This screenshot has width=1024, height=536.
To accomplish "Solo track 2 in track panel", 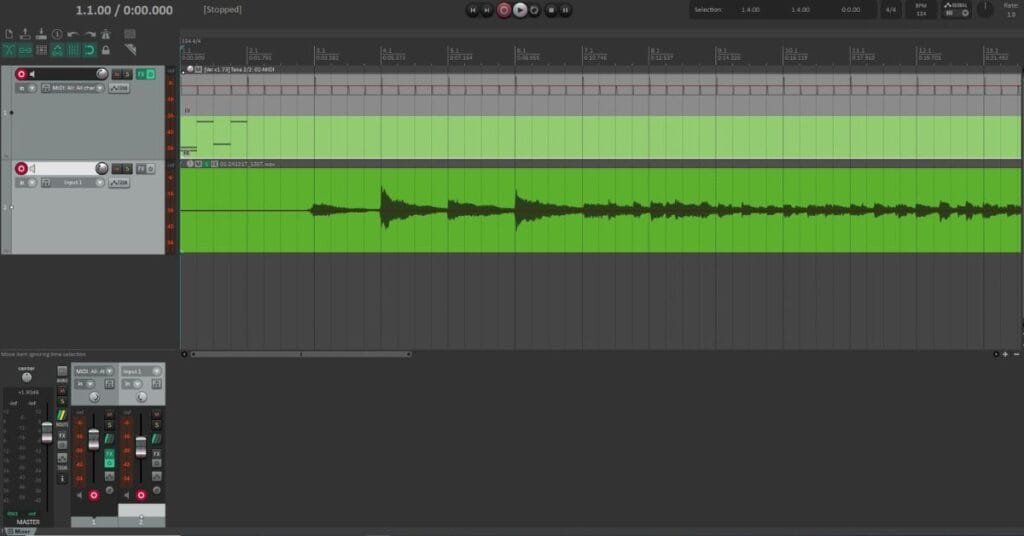I will coord(127,169).
